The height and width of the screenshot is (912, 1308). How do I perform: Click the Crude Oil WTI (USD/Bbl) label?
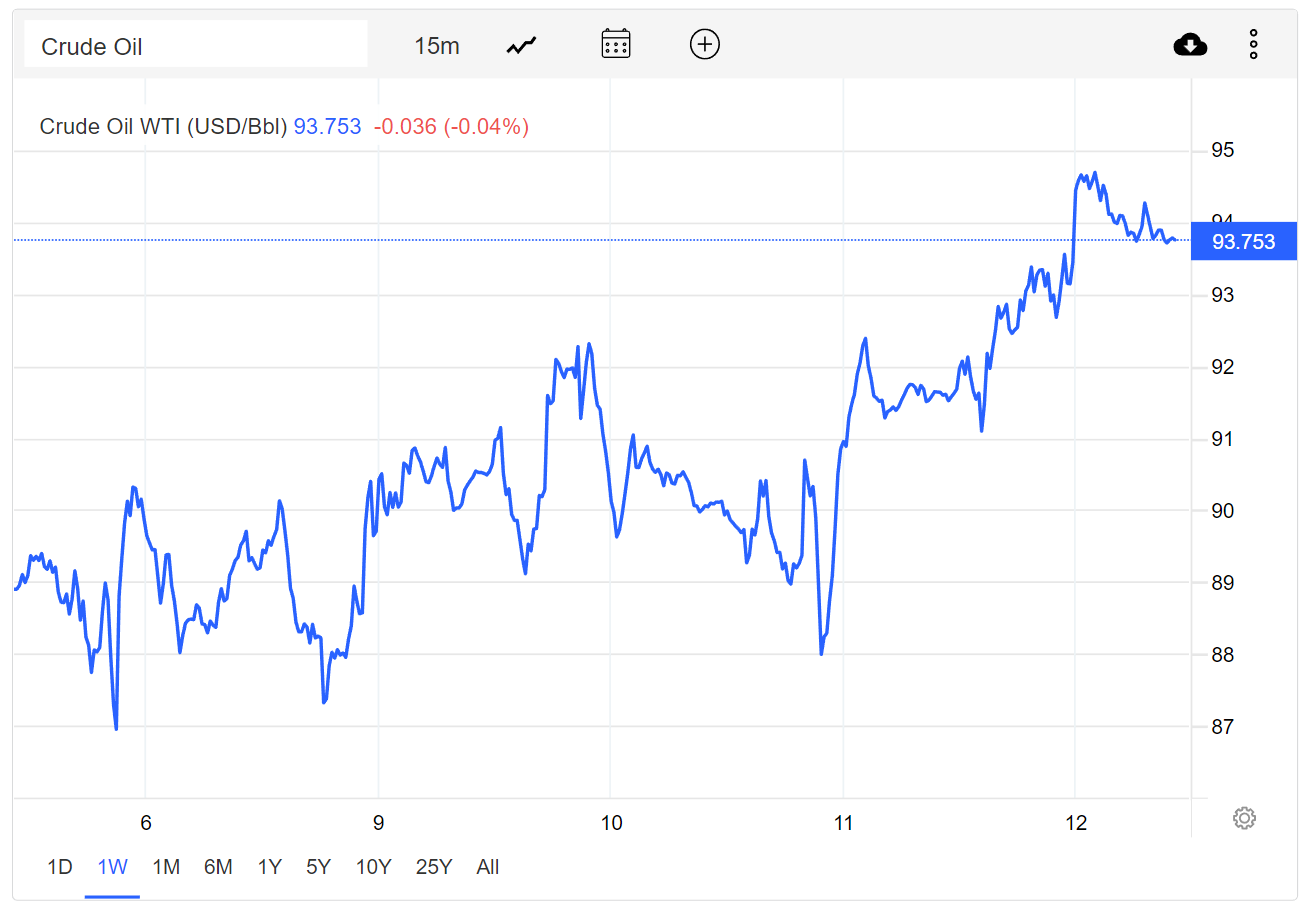pos(164,127)
